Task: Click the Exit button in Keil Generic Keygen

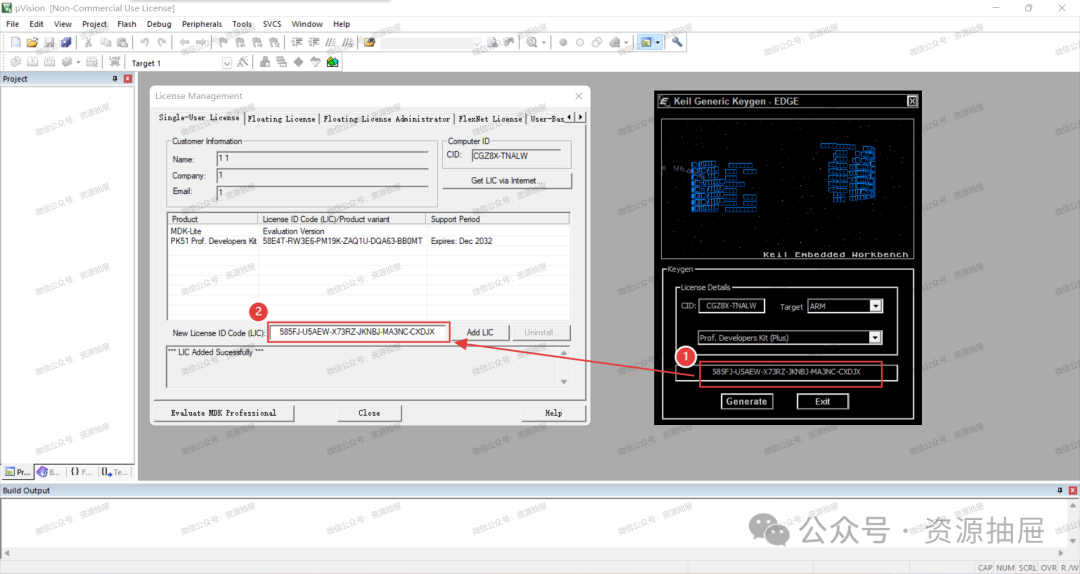Action: pos(822,401)
